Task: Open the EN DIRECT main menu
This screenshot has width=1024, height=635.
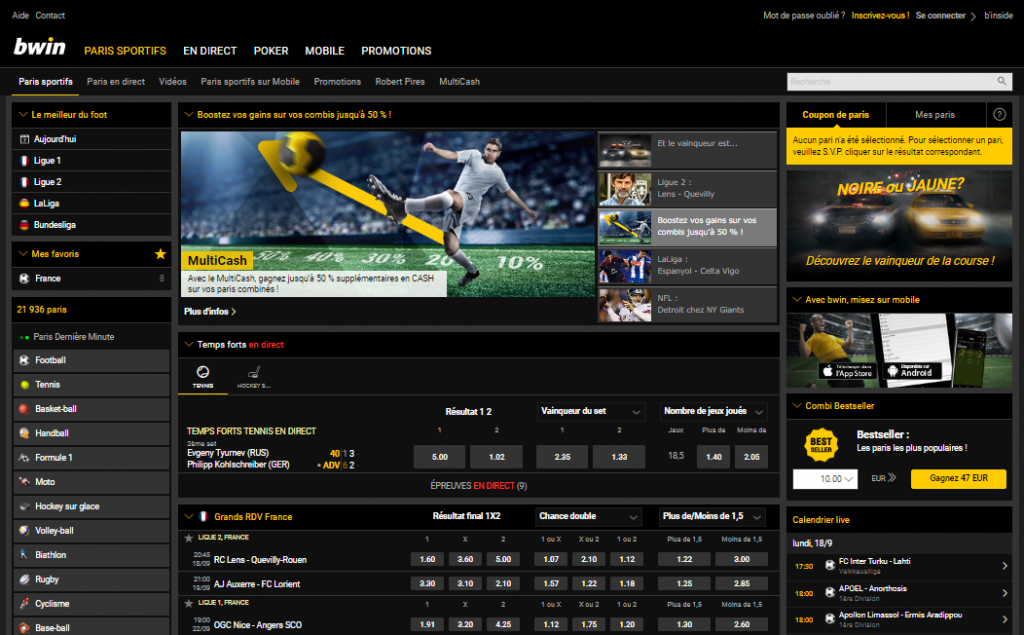Action: click(210, 51)
